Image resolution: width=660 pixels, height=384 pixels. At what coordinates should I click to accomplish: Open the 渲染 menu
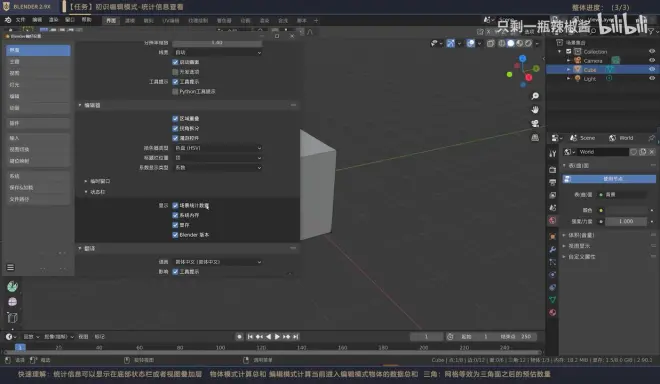[x=53, y=20]
